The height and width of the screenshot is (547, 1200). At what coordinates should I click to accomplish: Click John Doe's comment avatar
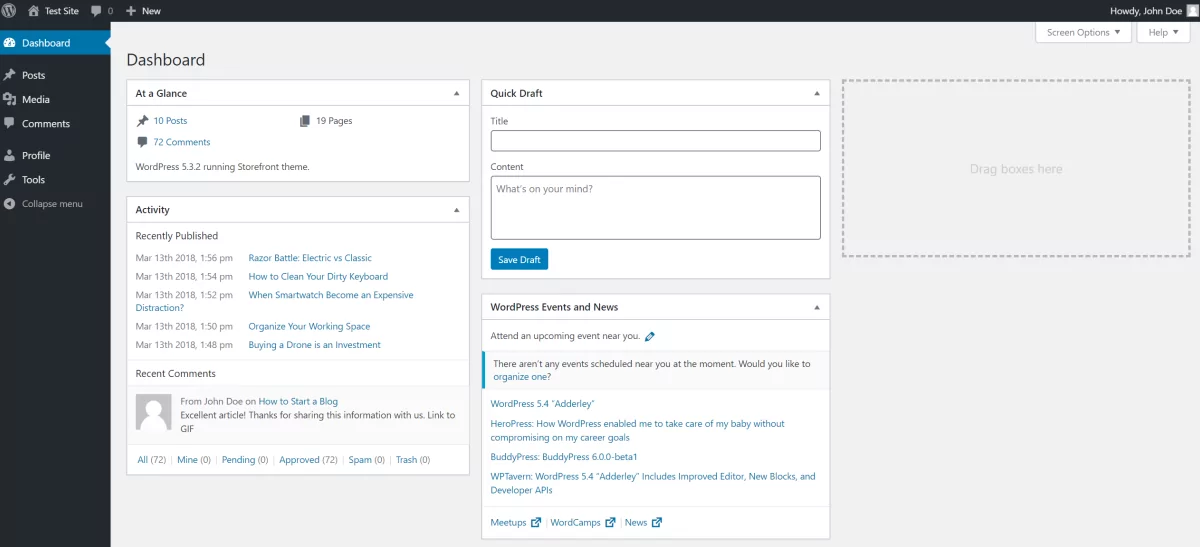click(x=153, y=412)
